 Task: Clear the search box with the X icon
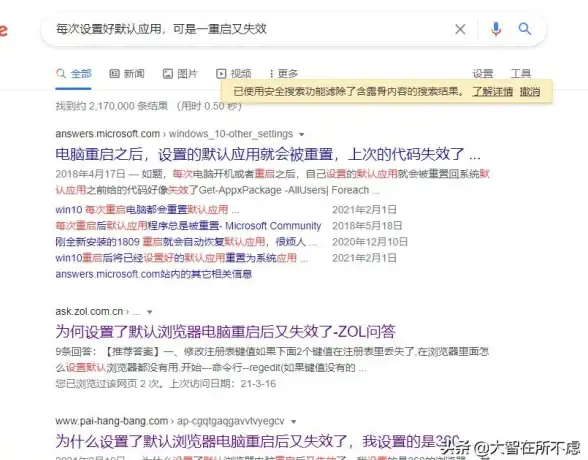coord(460,29)
